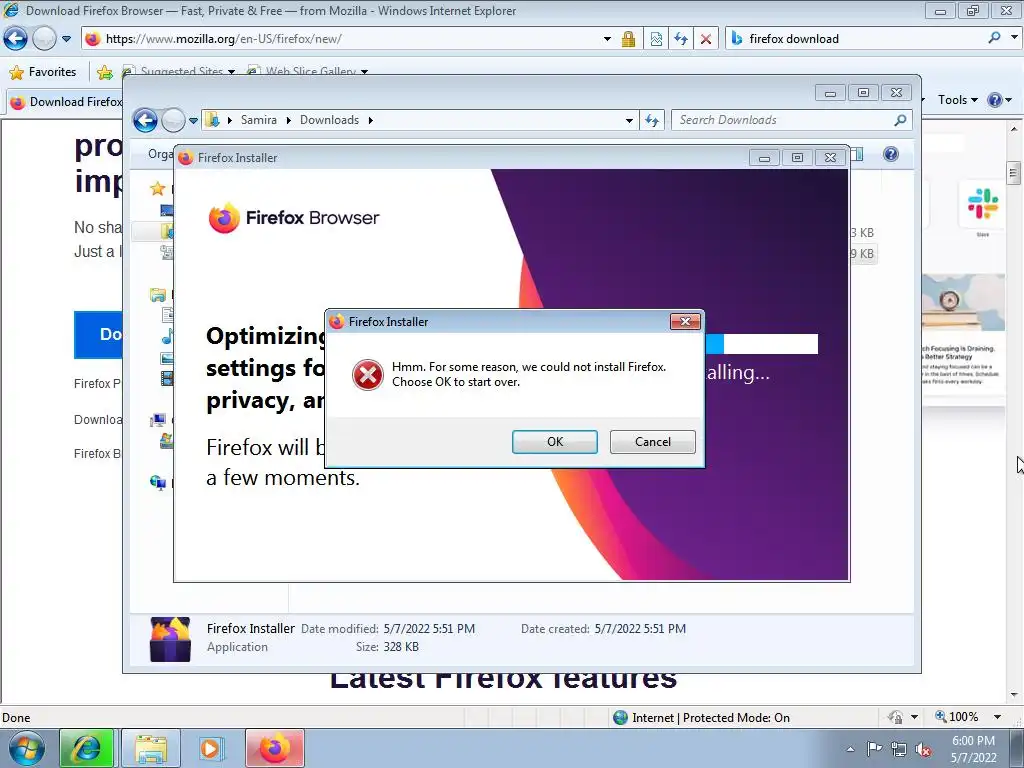Click the Favorites star in Explorer navigation pane
Viewport: 1024px width, 768px height.
pyautogui.click(x=157, y=189)
